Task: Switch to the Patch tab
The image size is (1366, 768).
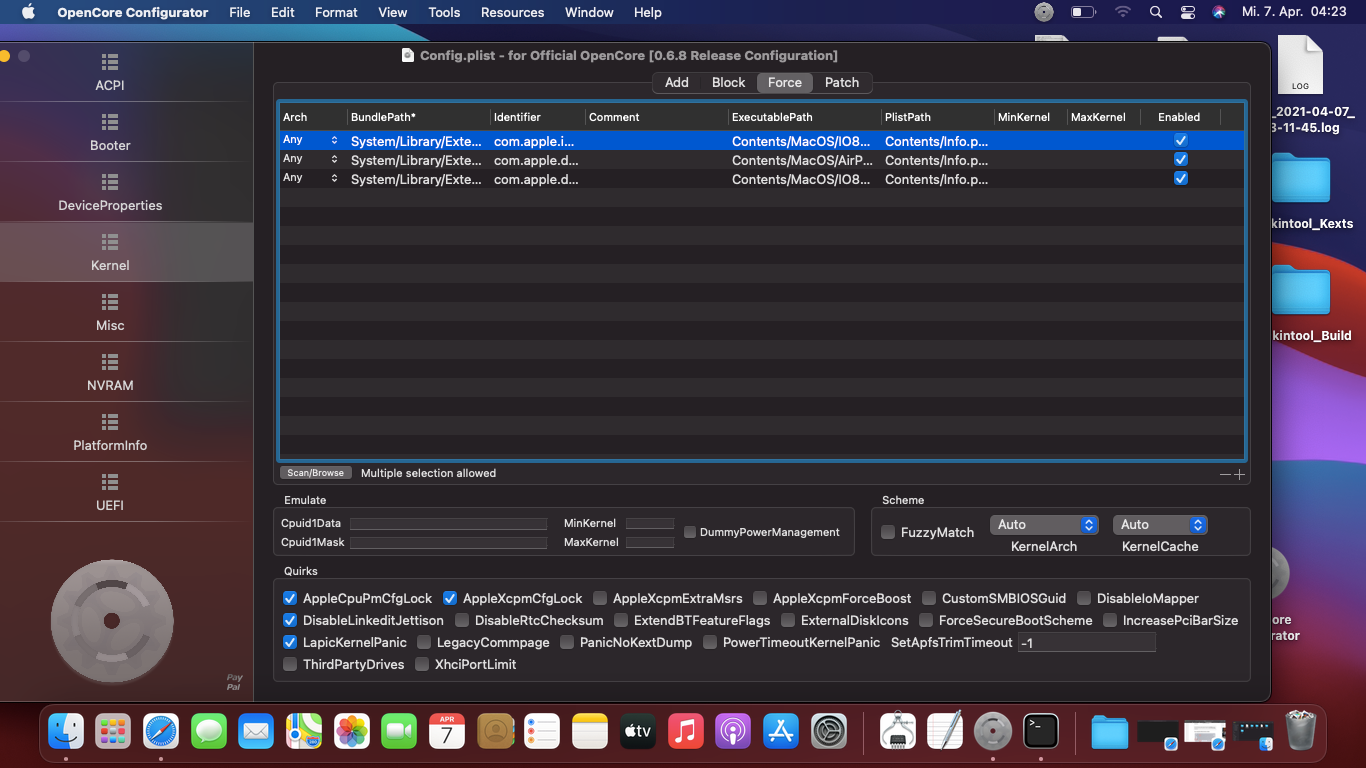Action: tap(841, 83)
